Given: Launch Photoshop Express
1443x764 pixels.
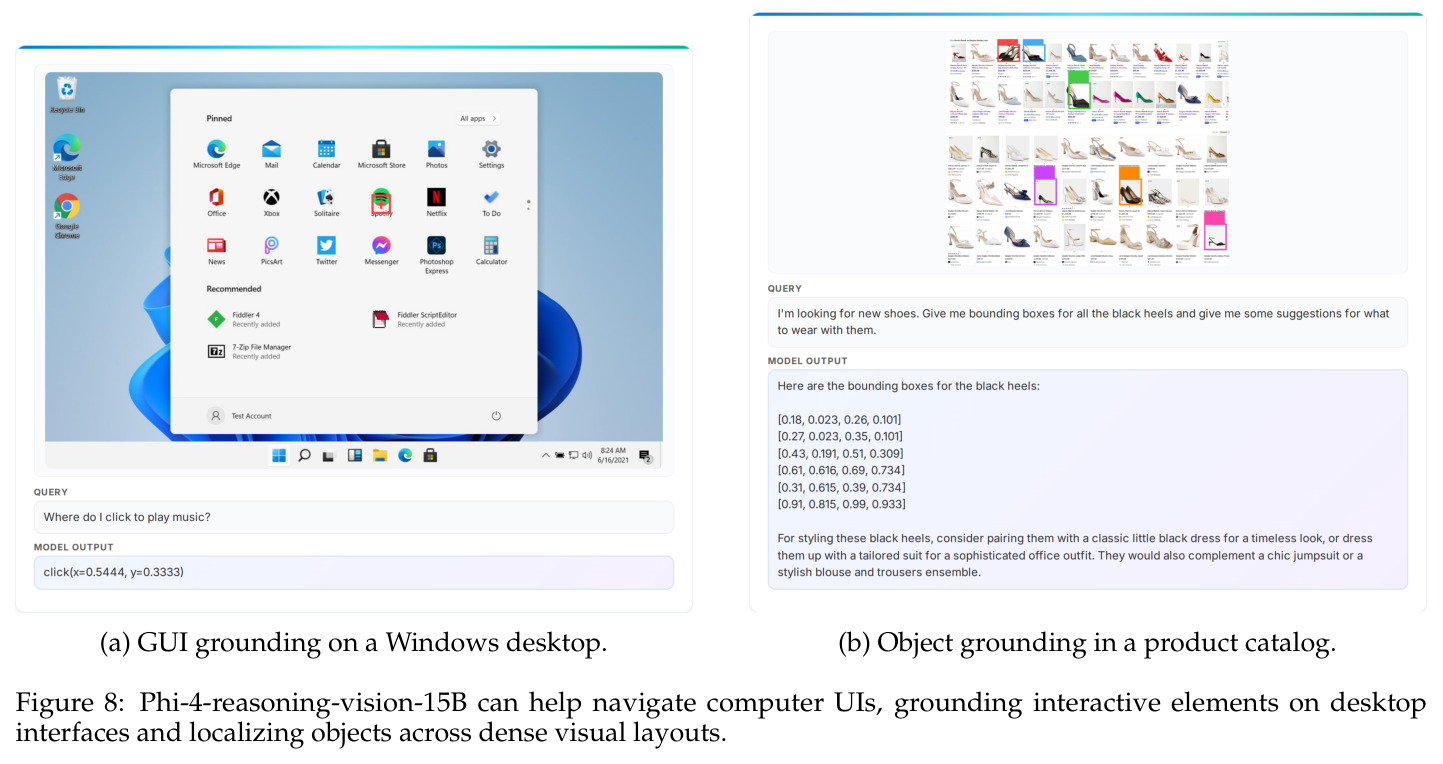Looking at the screenshot, I should click(436, 254).
